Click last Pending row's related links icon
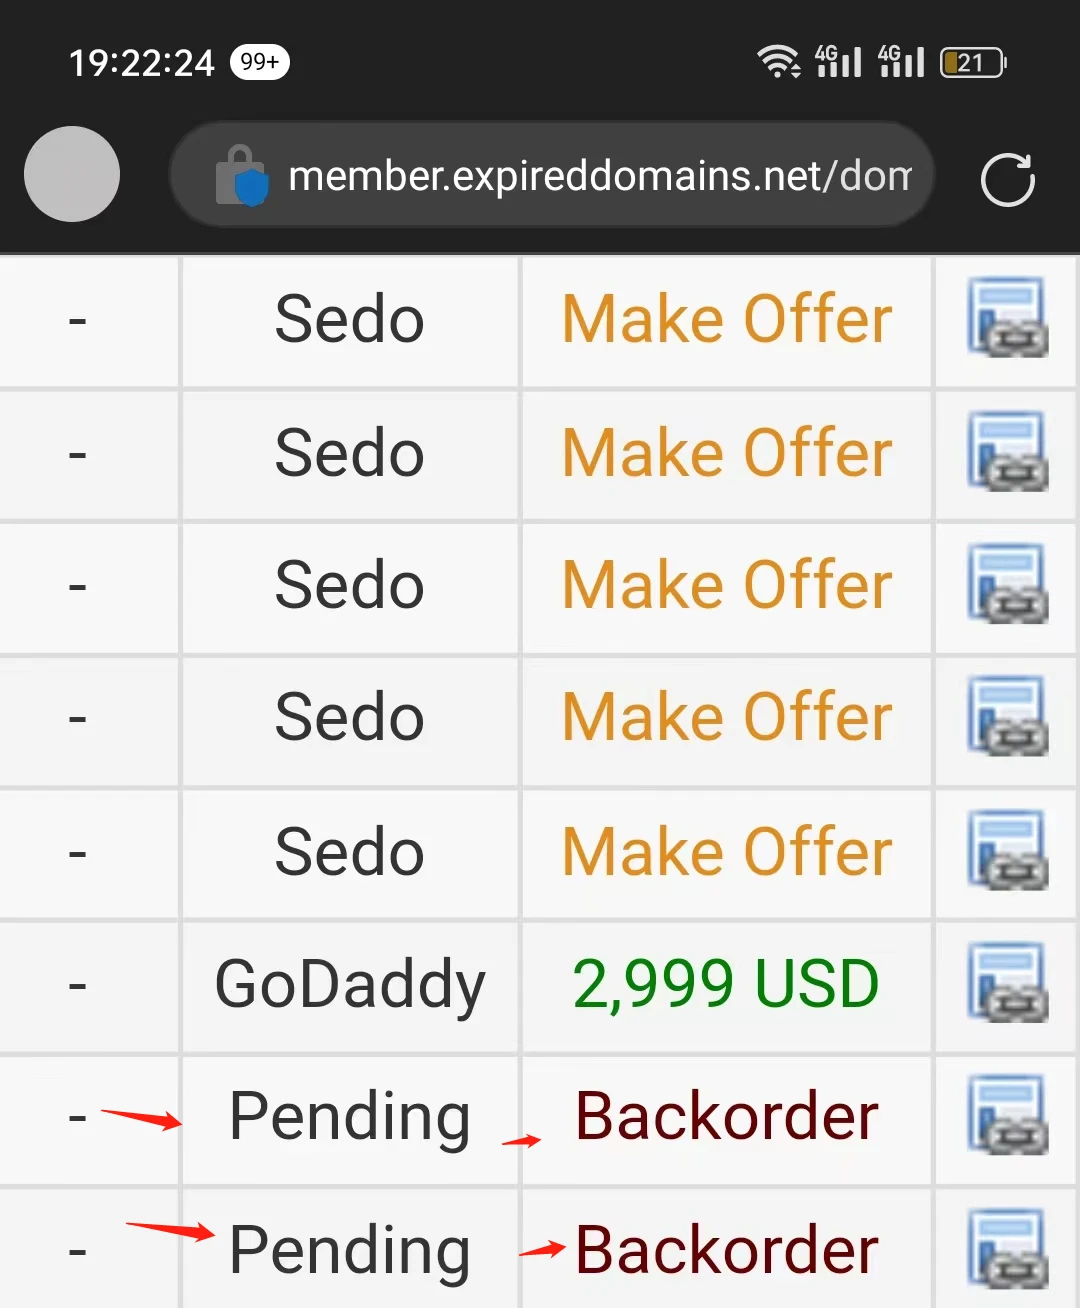This screenshot has height=1308, width=1080. click(x=1007, y=1249)
